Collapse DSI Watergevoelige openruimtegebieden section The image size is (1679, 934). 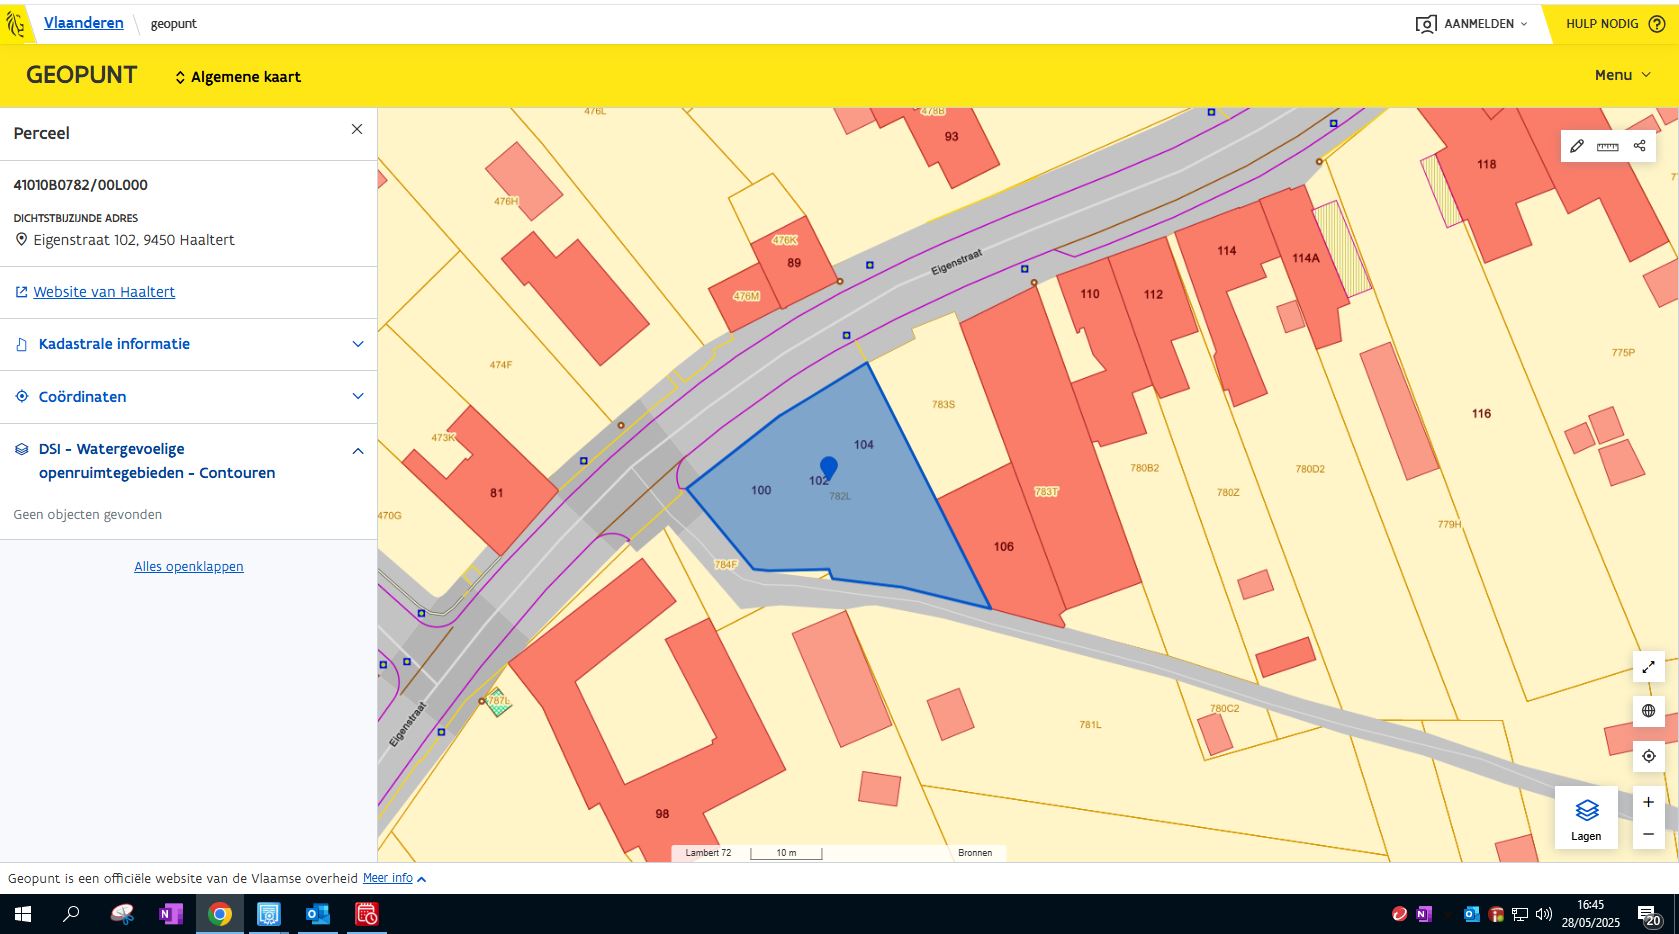coord(357,451)
